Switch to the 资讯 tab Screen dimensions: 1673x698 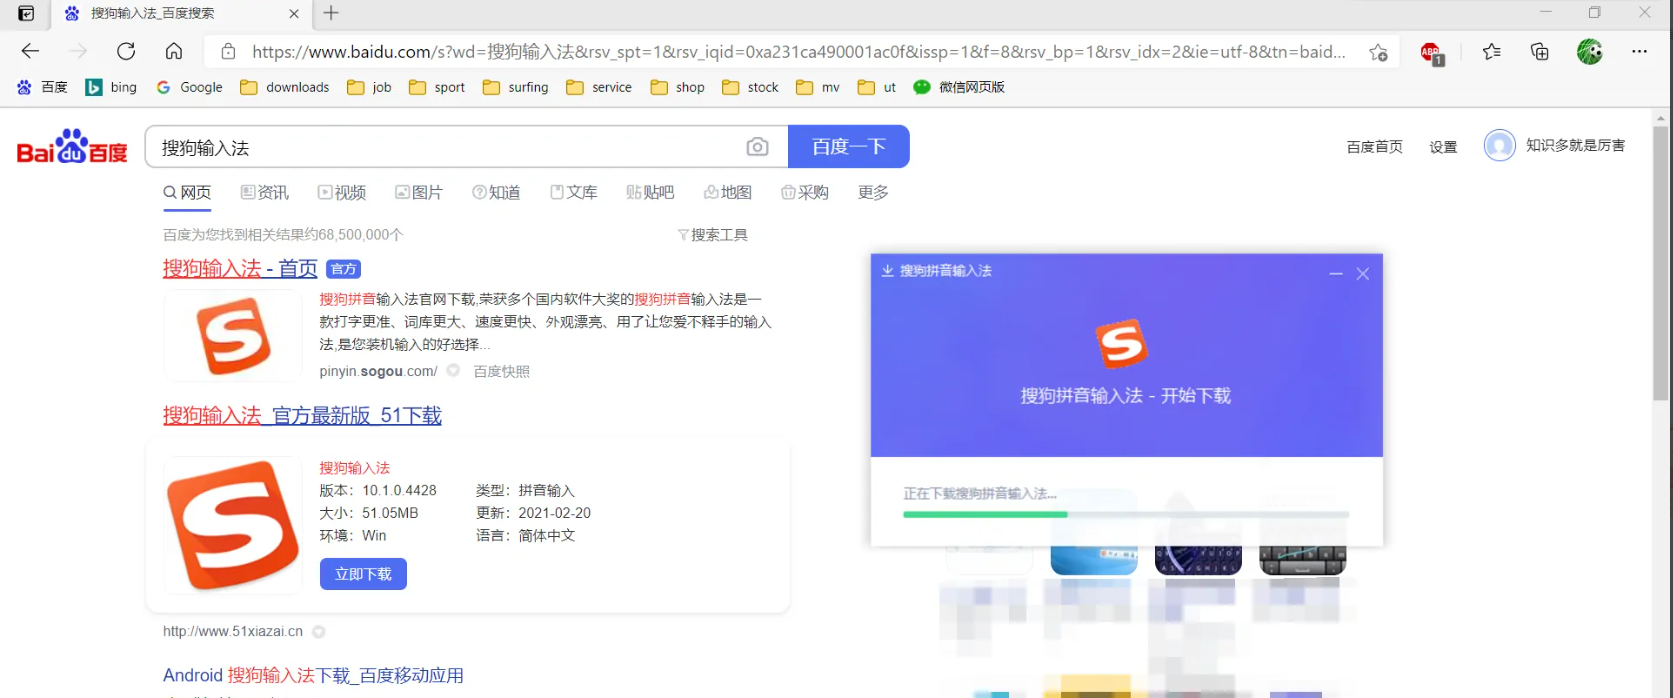(264, 192)
